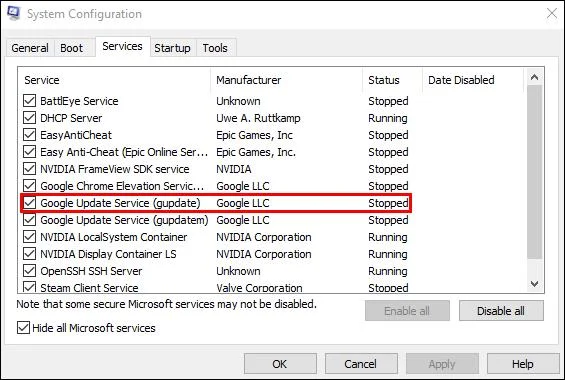
Task: Select the EasyAntiCheat service name
Action: point(76,135)
